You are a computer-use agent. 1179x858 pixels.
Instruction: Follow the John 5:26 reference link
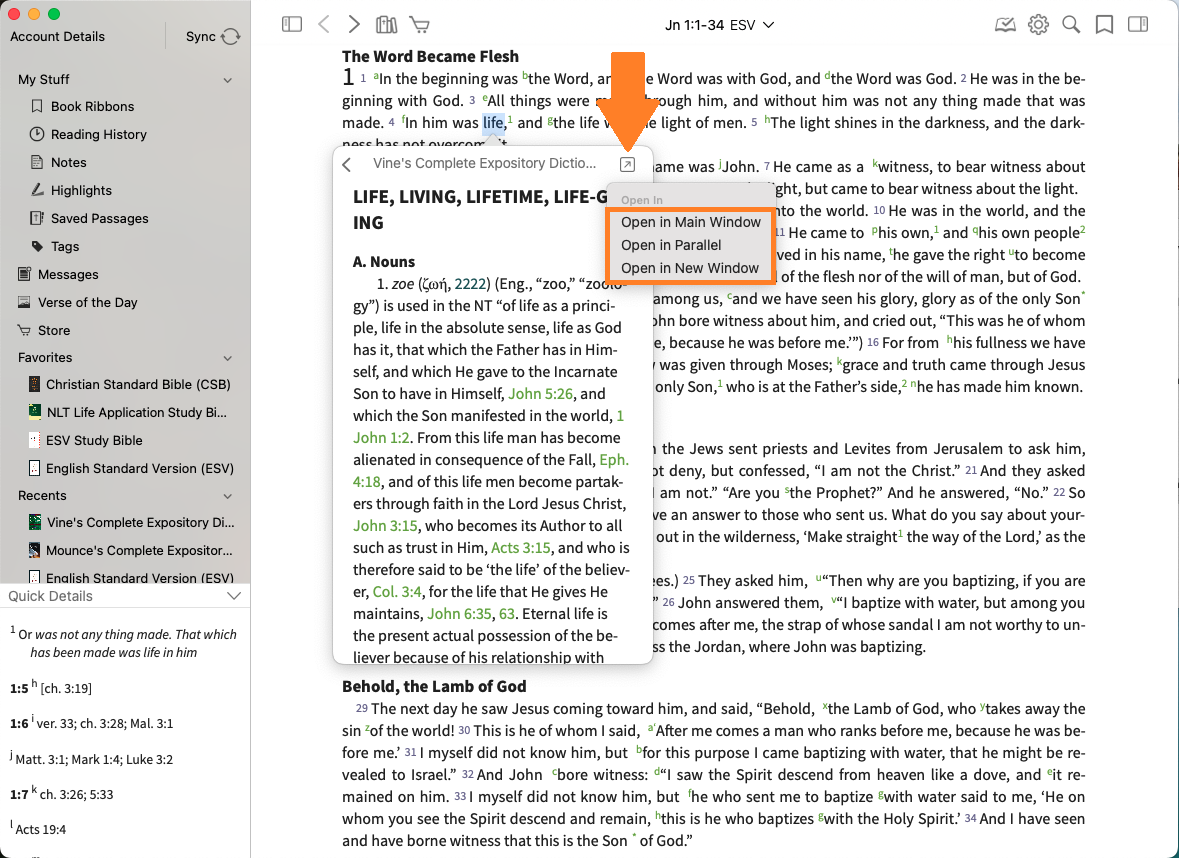click(541, 394)
